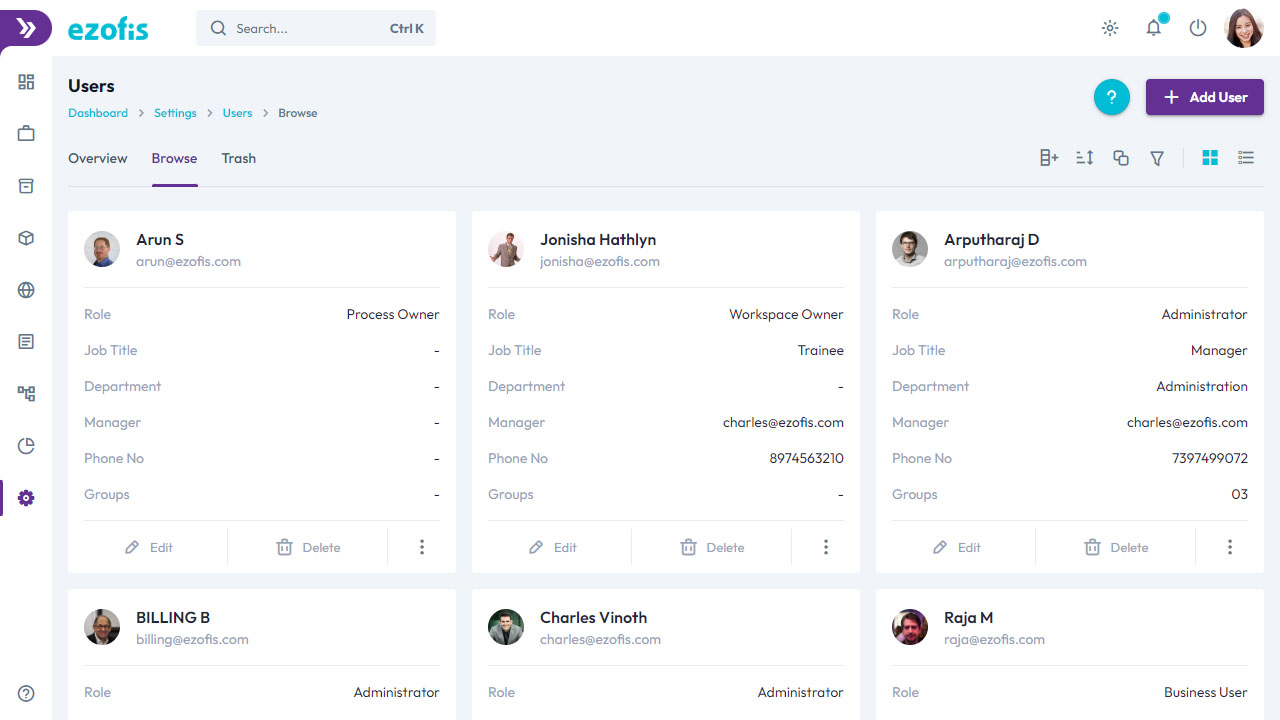Open the settings gear icon in sidebar
This screenshot has width=1280, height=720.
[26, 498]
